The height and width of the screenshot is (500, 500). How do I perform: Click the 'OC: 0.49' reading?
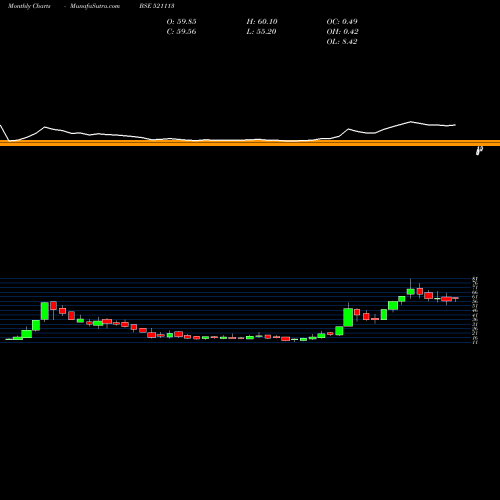coord(342,22)
